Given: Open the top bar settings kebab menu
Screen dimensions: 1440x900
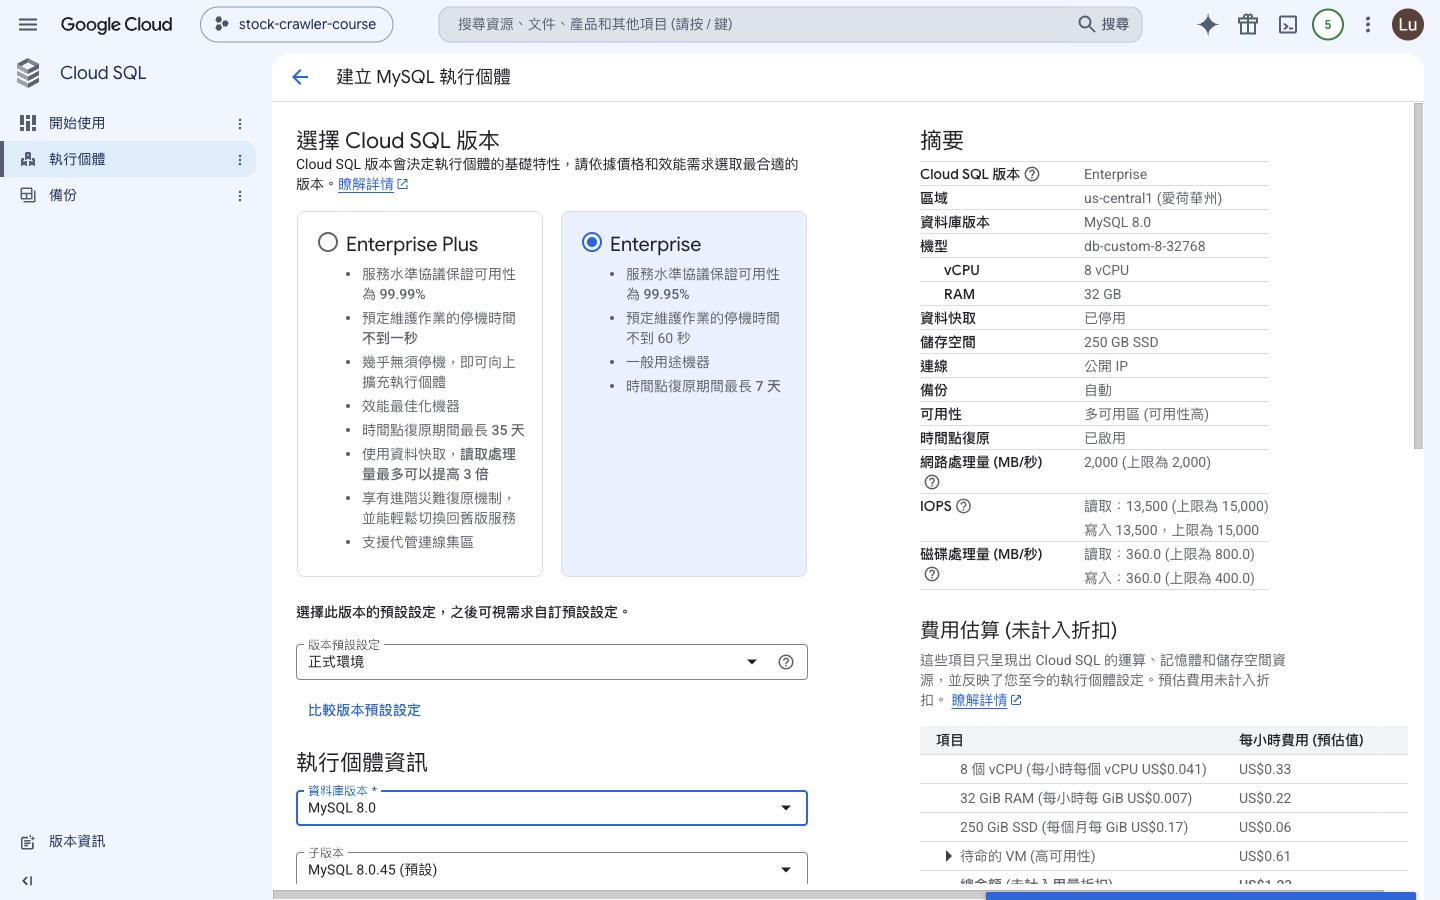Looking at the screenshot, I should tap(1368, 25).
